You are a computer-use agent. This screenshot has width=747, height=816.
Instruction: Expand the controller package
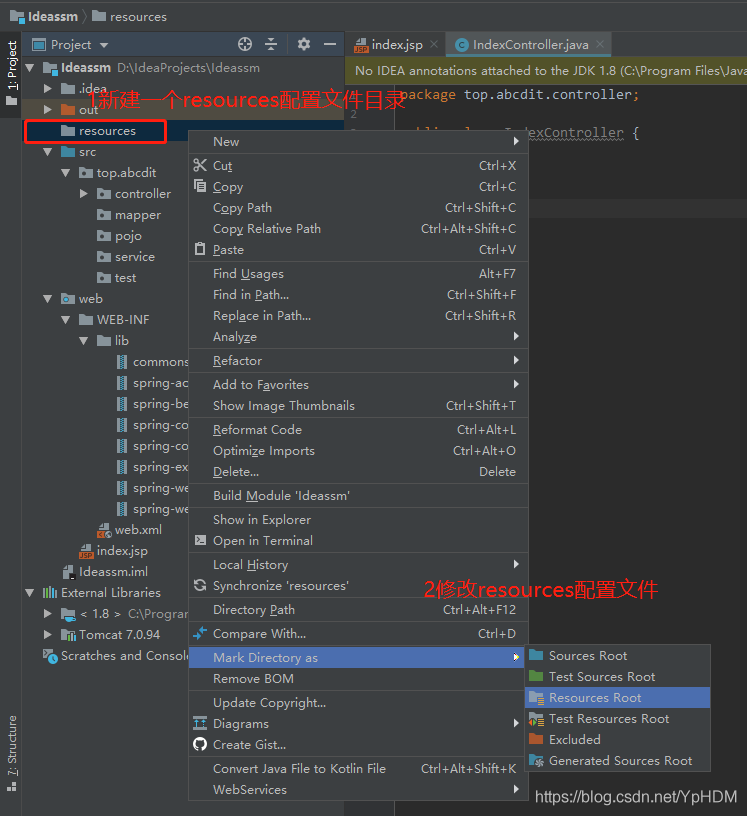click(x=84, y=194)
